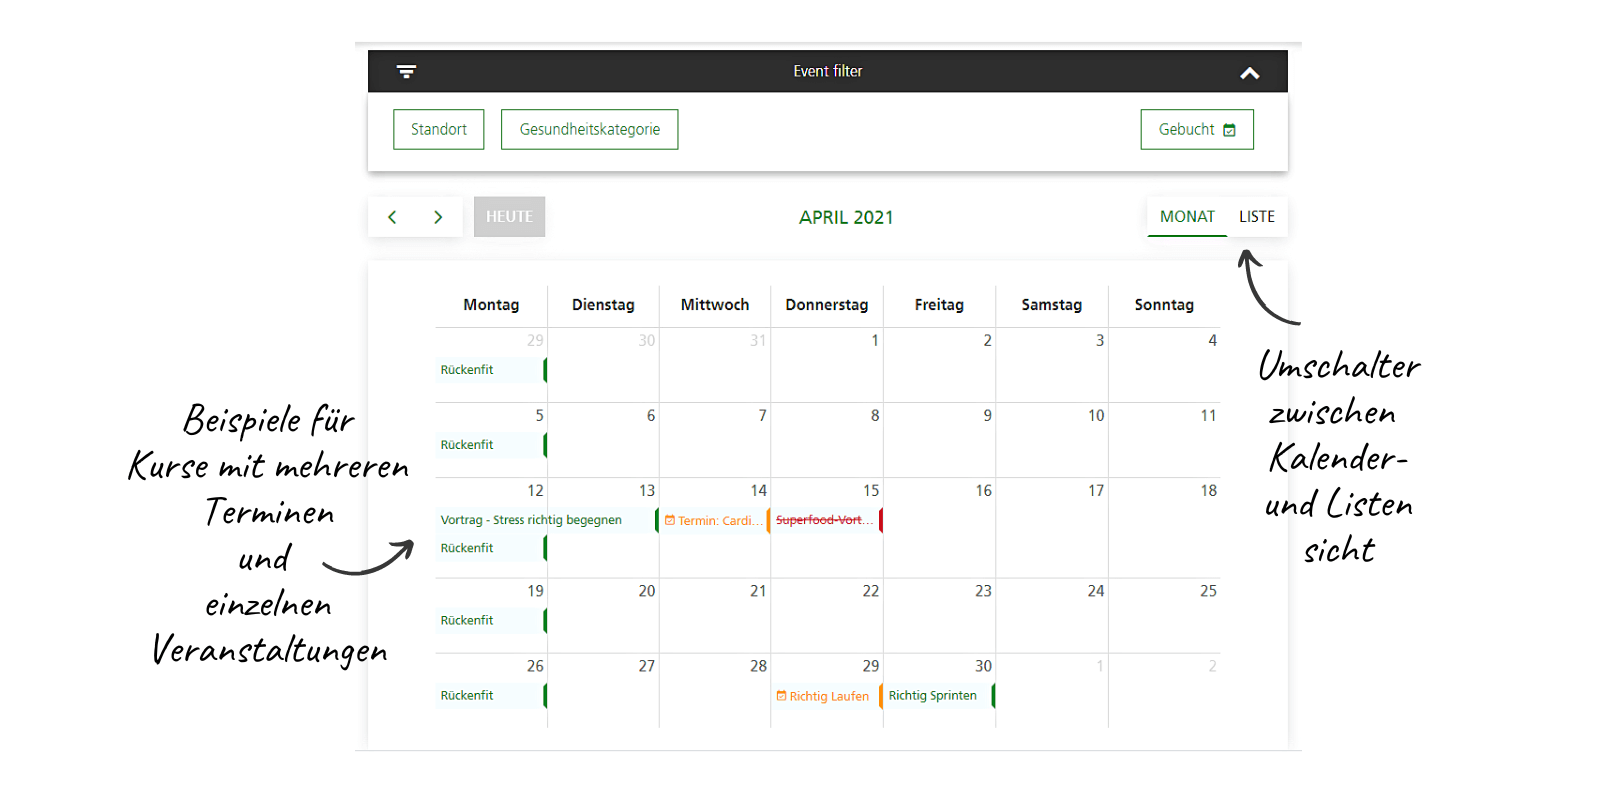This screenshot has height=800, width=1600.
Task: Click the Mittwoch column header
Action: [x=715, y=305]
